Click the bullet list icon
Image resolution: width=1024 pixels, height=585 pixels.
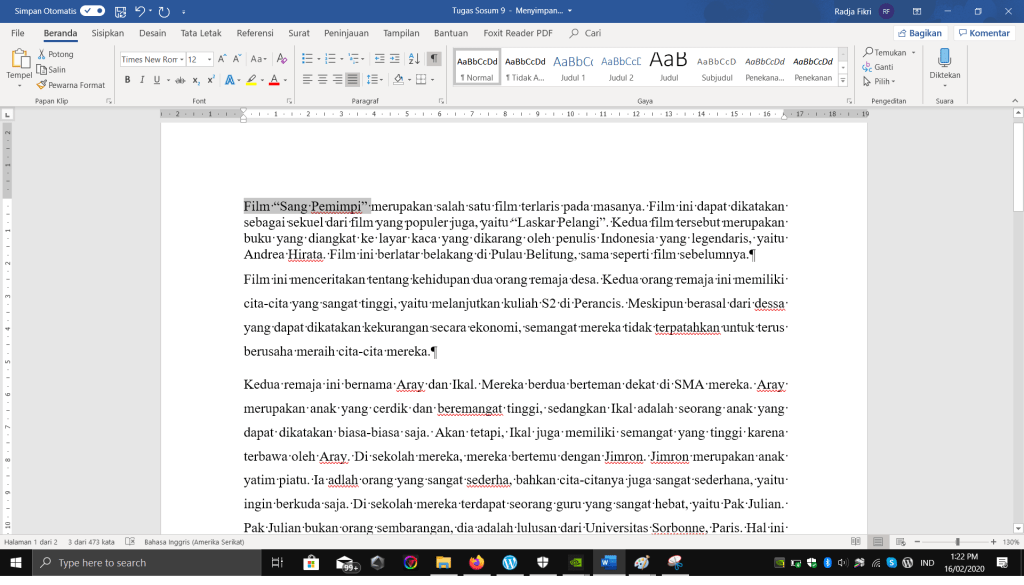(308, 59)
